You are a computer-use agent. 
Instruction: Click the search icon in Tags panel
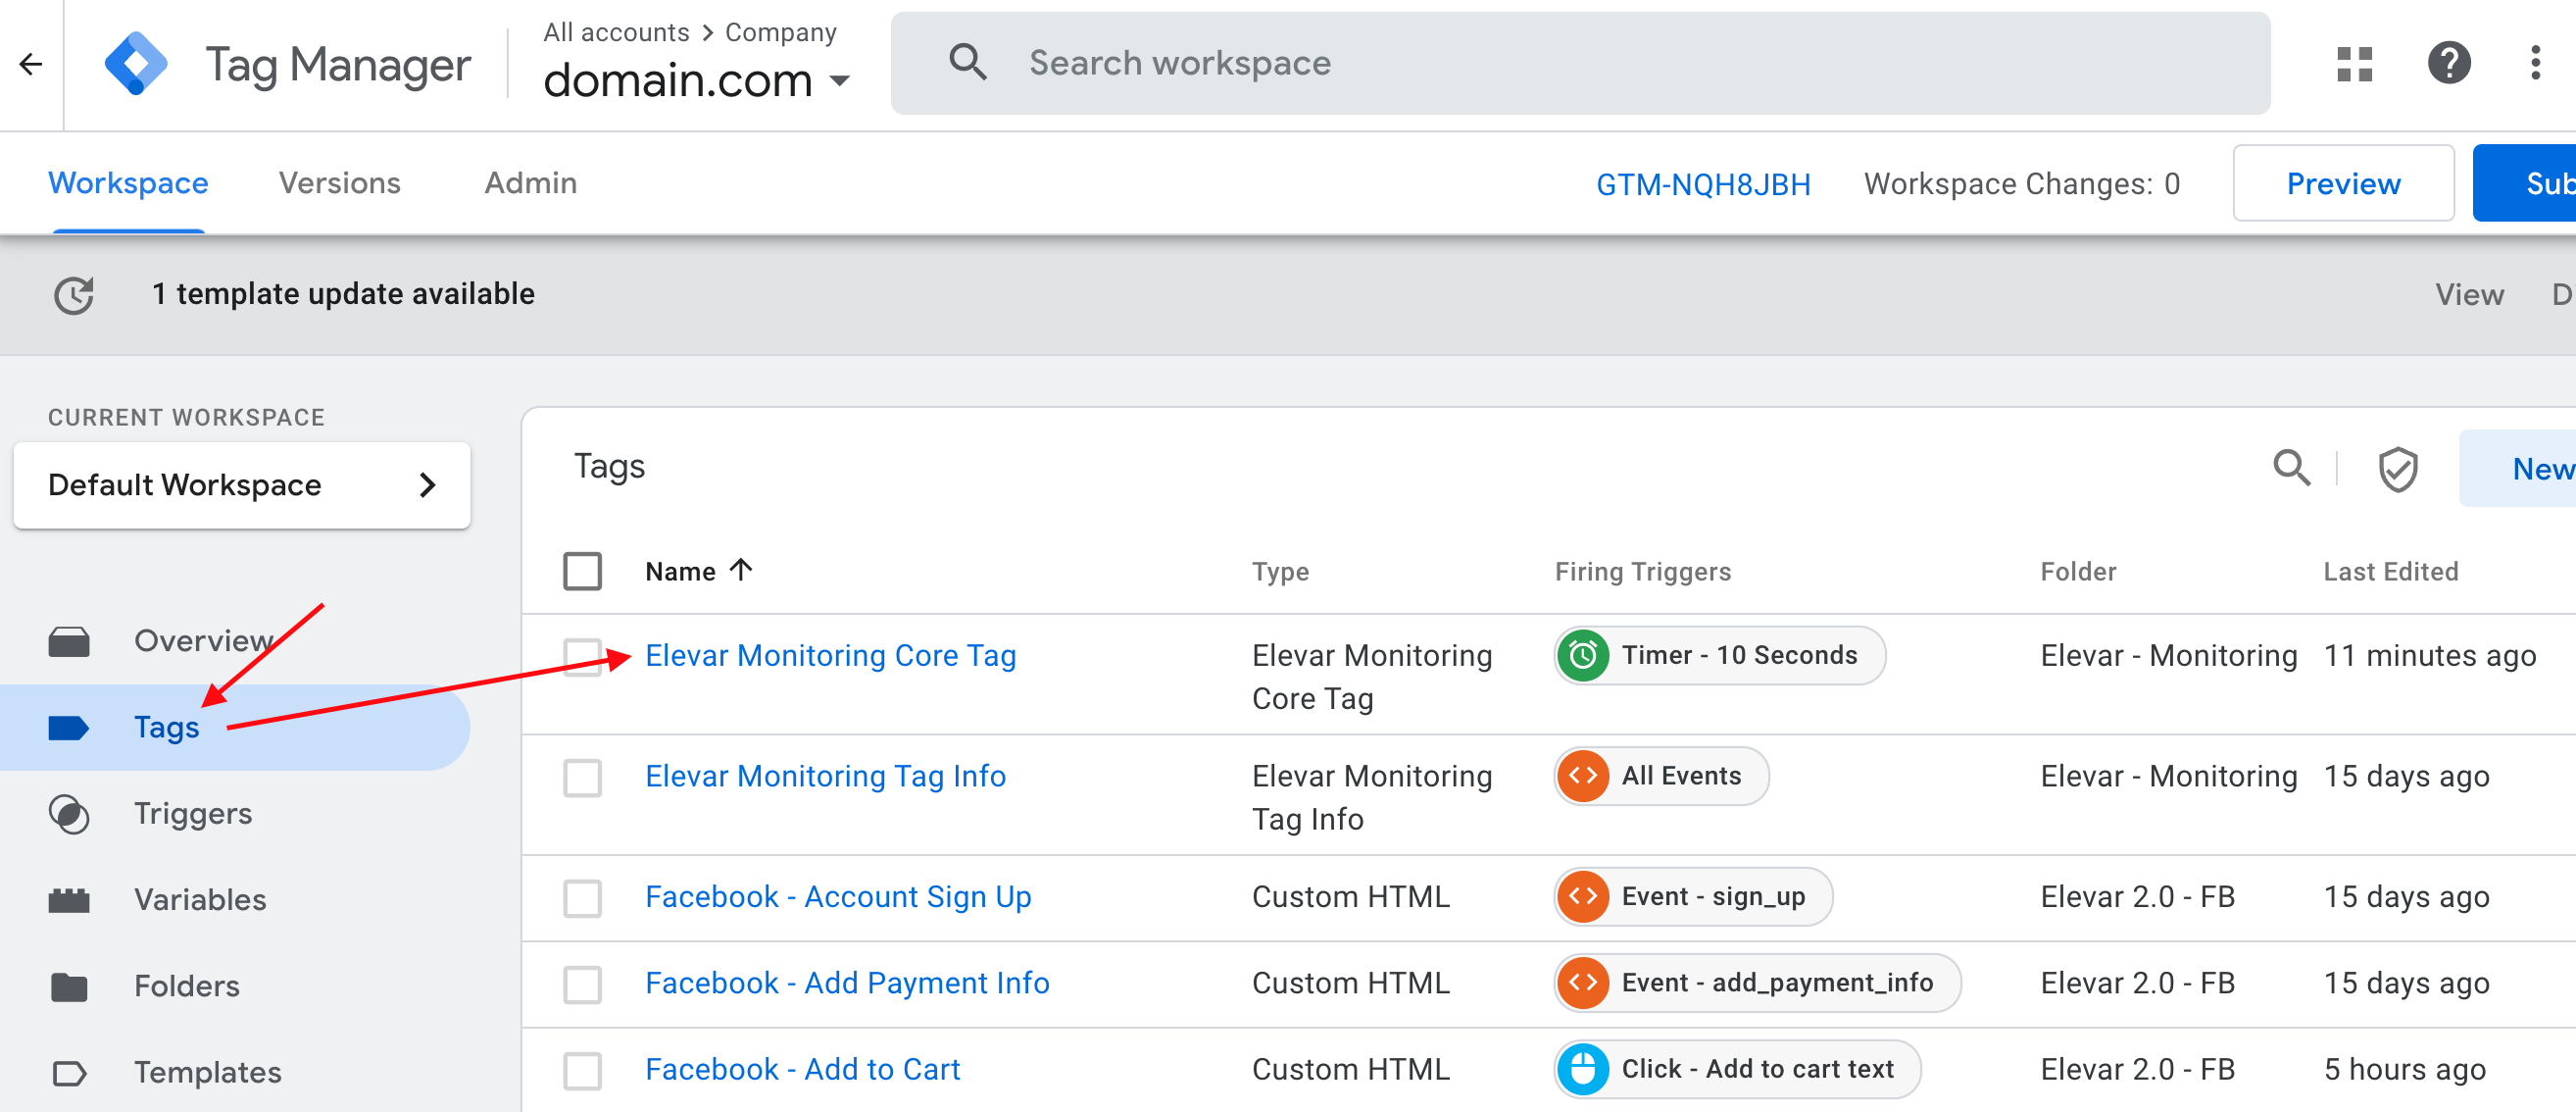[2291, 468]
